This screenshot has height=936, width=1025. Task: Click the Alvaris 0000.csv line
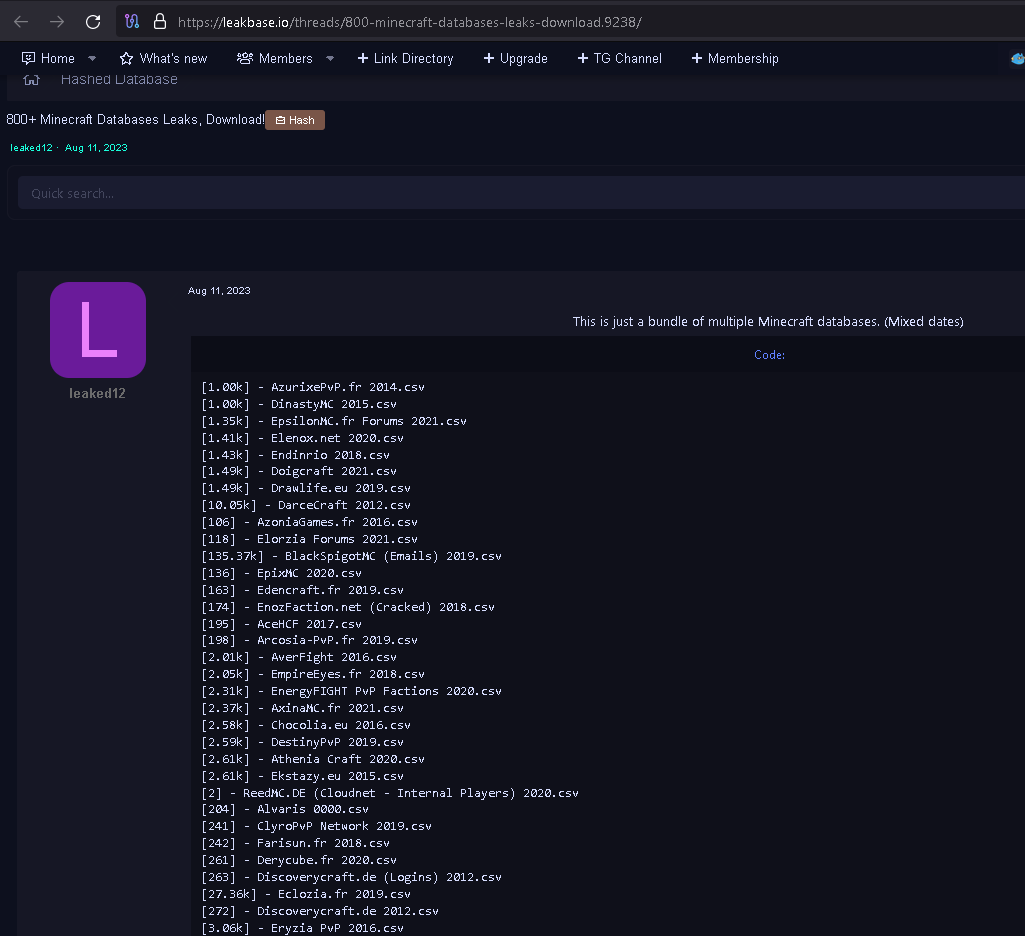coord(285,809)
